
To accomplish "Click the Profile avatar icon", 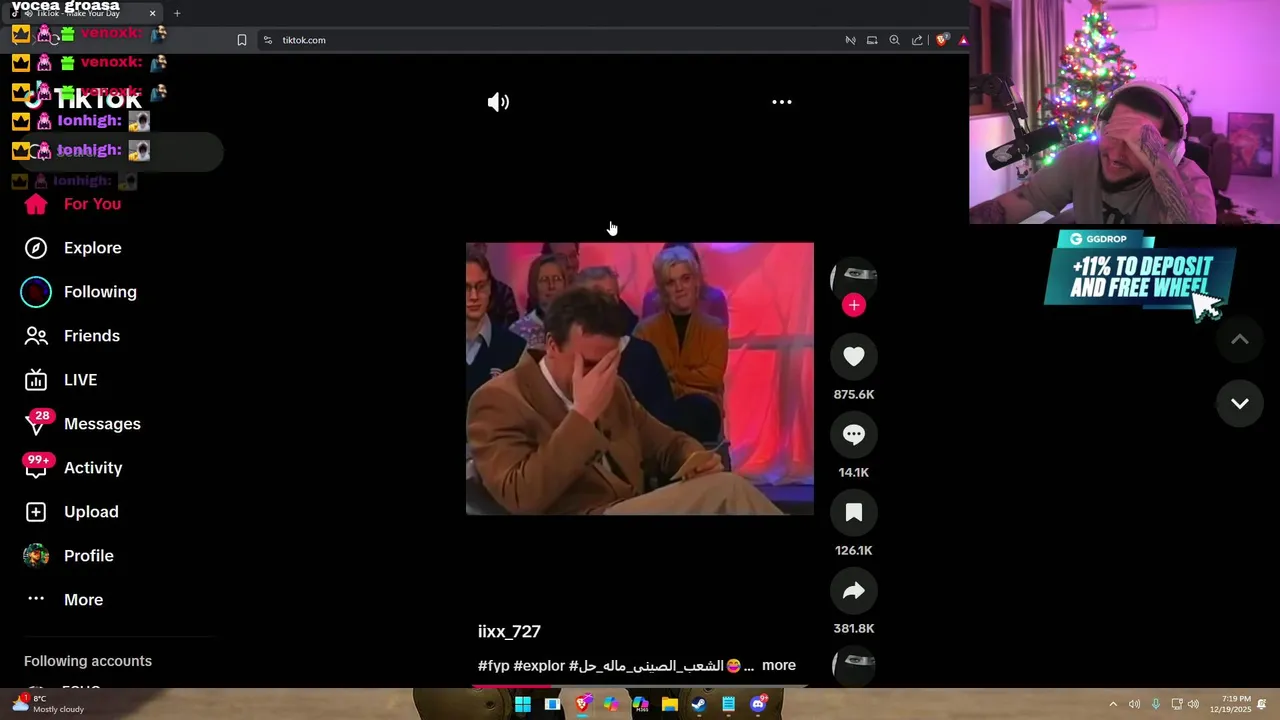I will (36, 556).
